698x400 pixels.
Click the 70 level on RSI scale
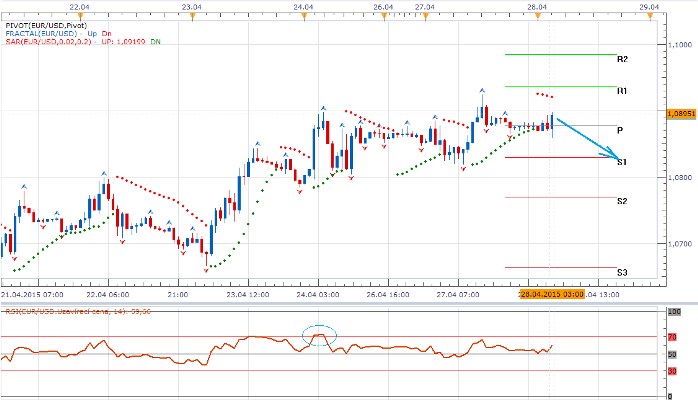[x=673, y=338]
